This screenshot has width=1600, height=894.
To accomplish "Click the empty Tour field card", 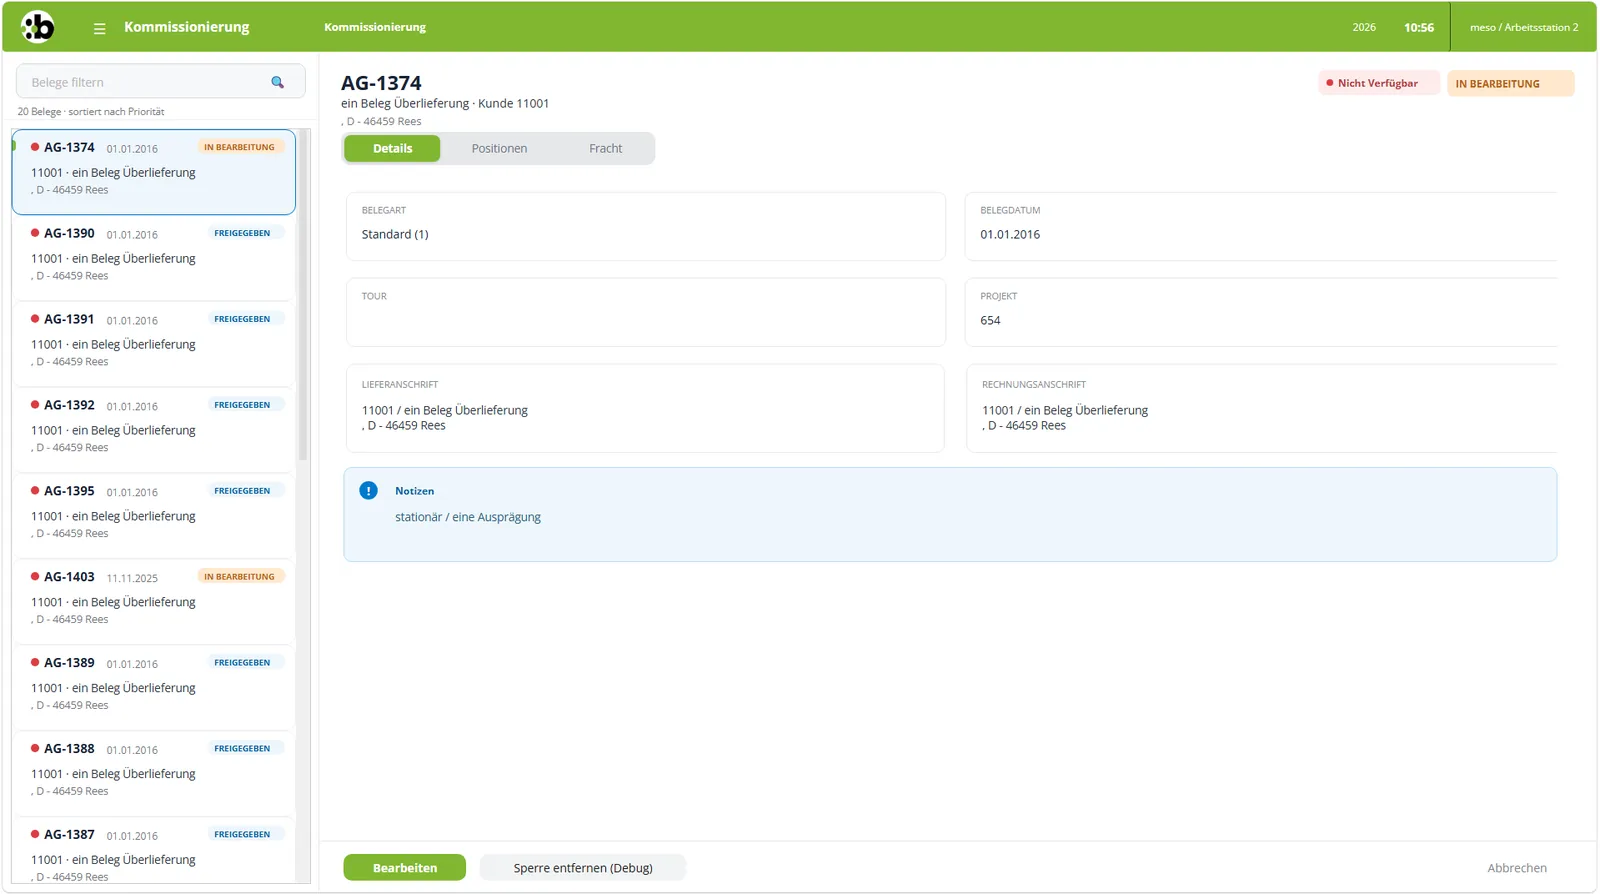I will (x=646, y=312).
